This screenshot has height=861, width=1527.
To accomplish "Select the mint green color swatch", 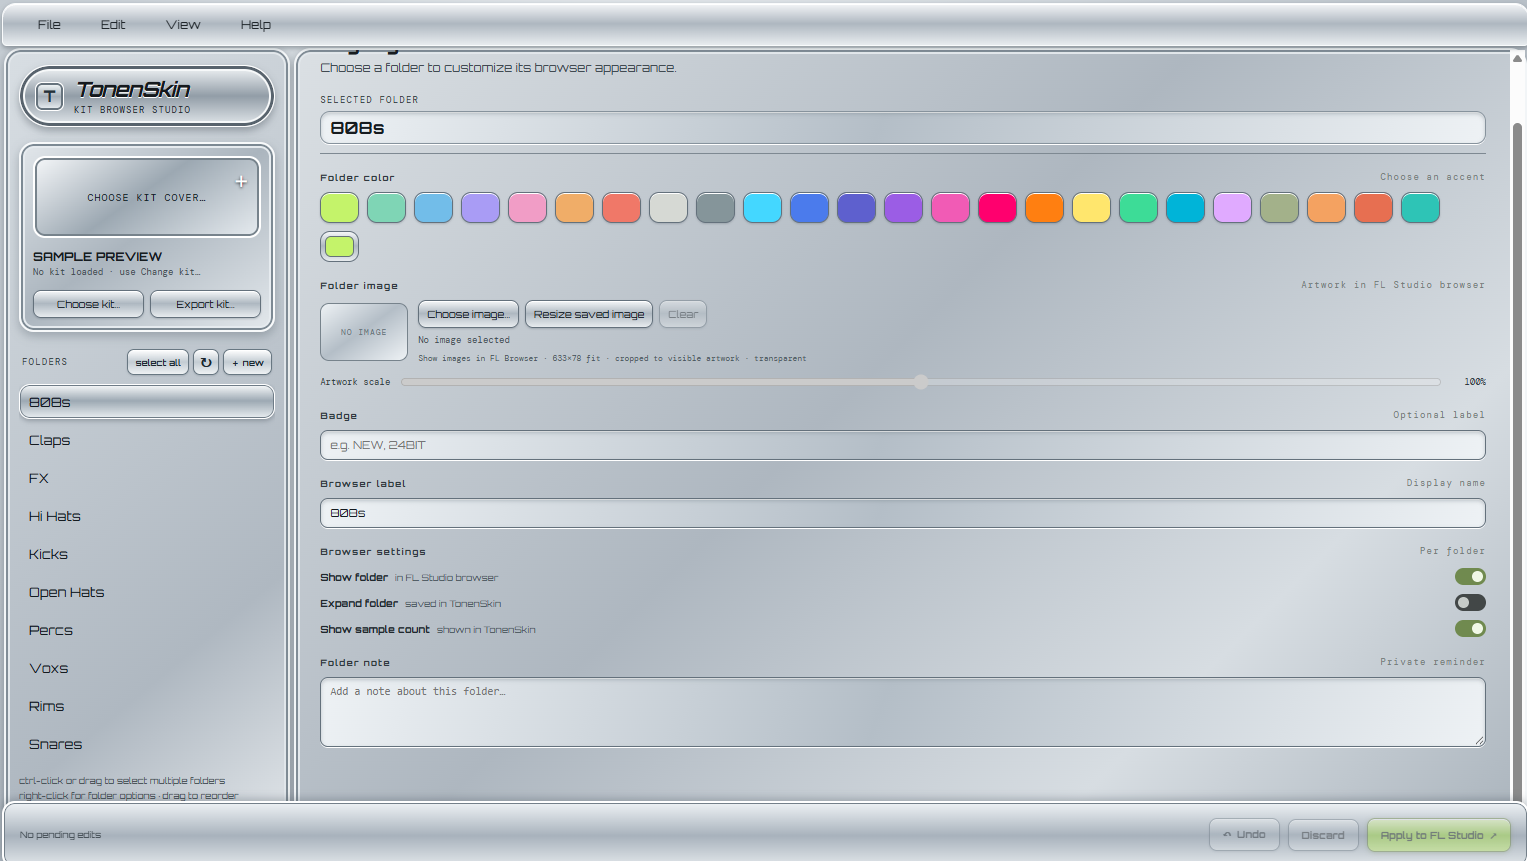I will pyautogui.click(x=386, y=208).
